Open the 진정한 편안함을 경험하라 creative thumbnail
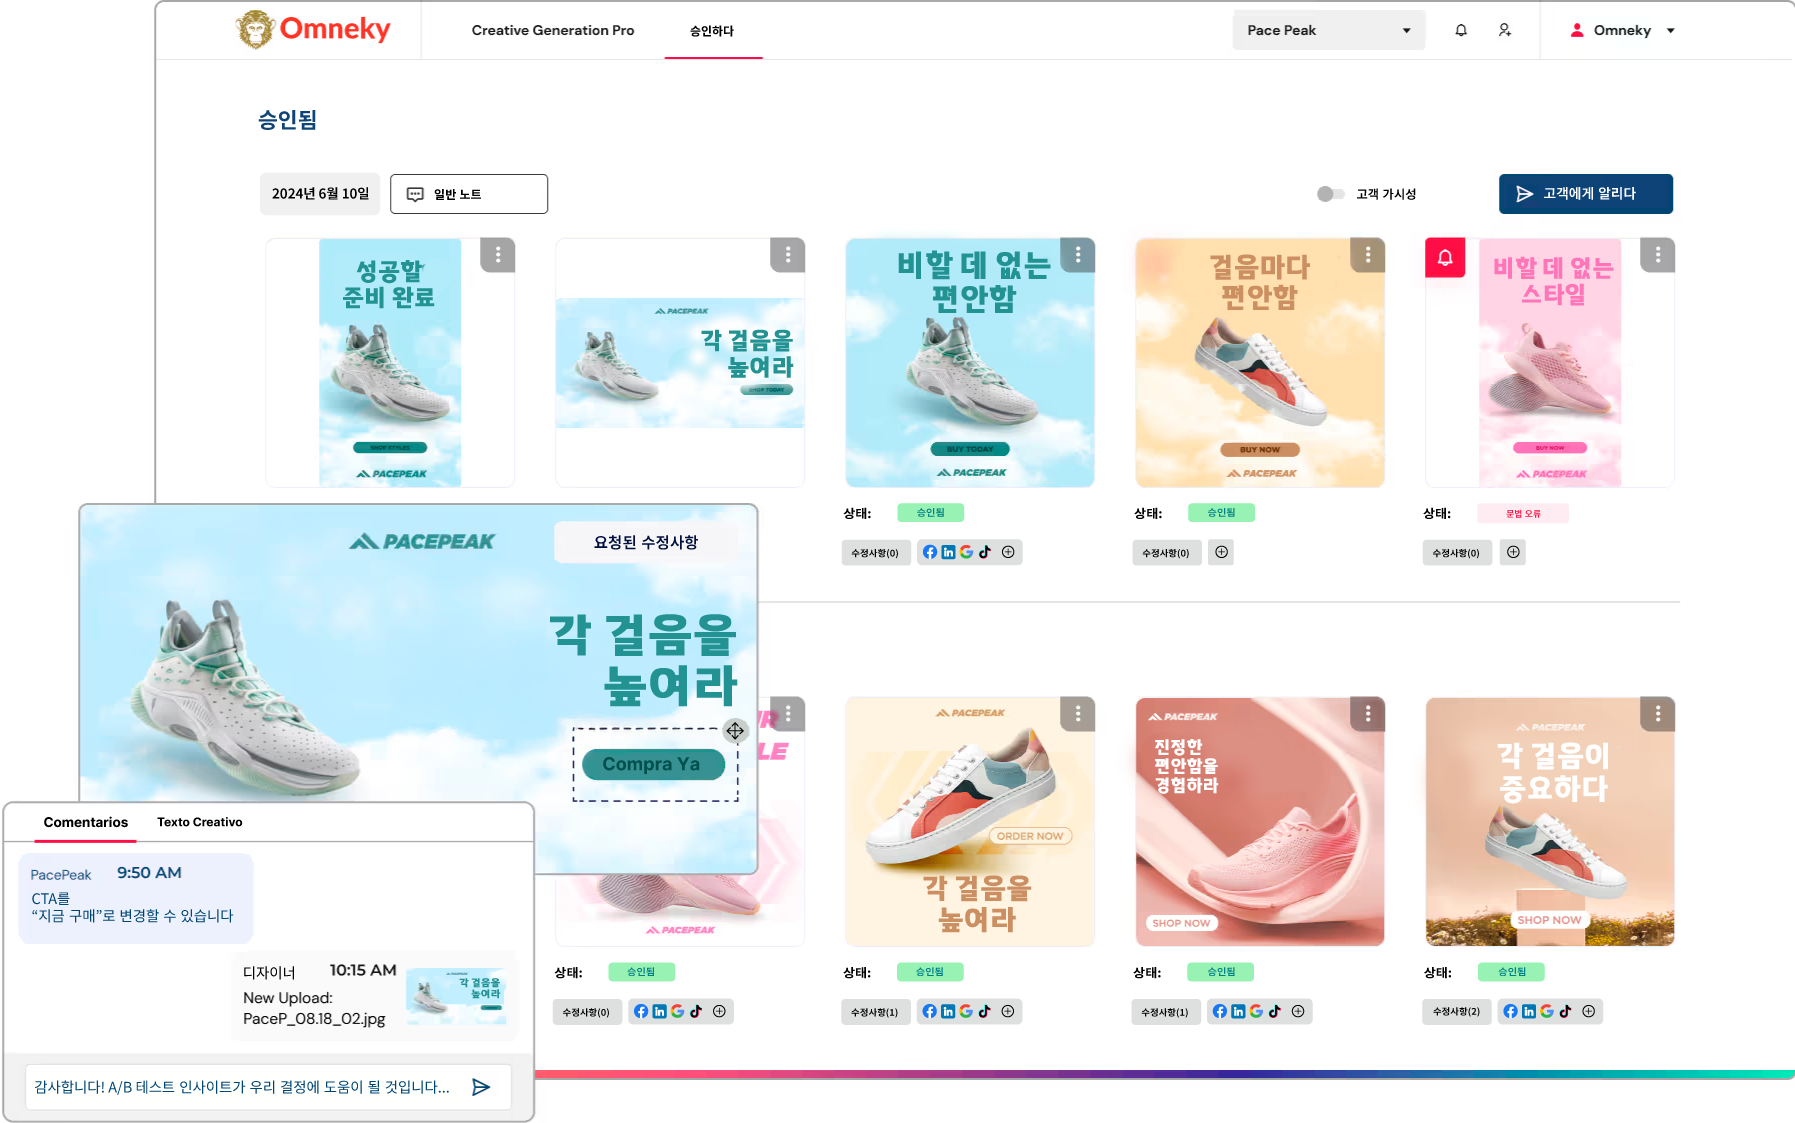 tap(1260, 822)
